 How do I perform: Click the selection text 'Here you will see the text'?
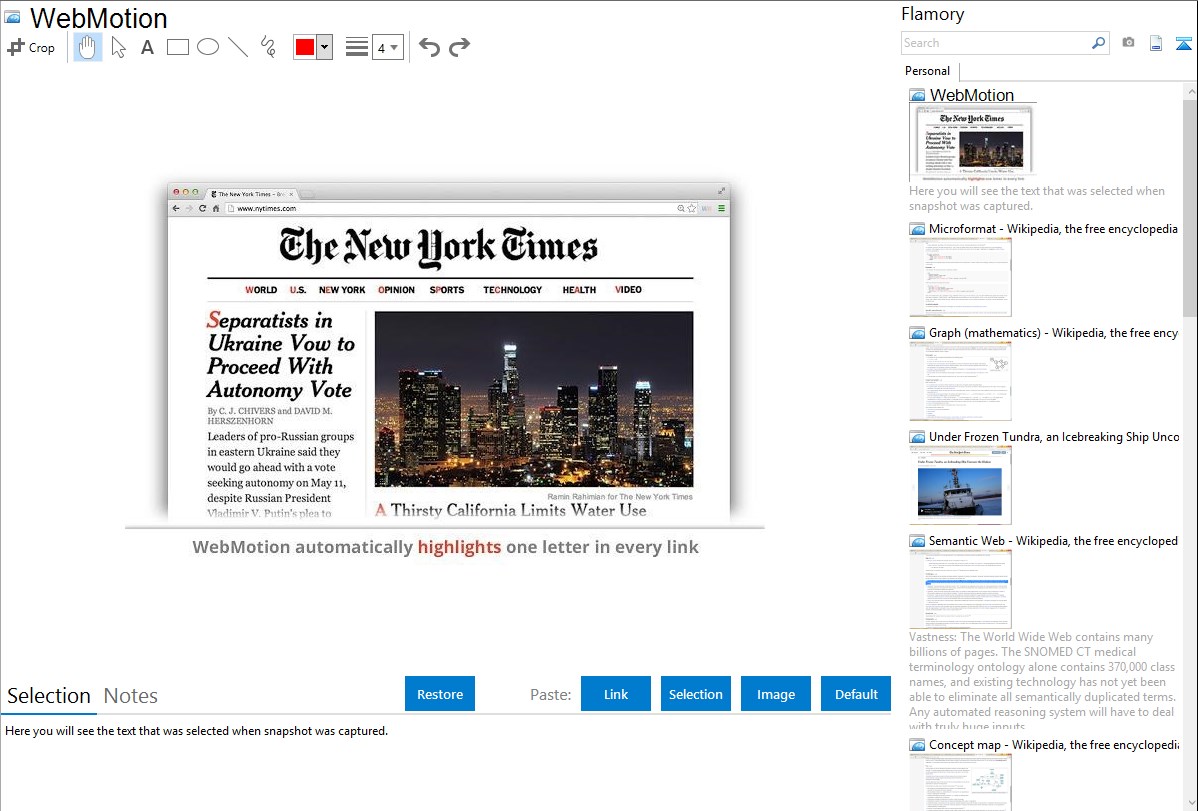(x=196, y=731)
